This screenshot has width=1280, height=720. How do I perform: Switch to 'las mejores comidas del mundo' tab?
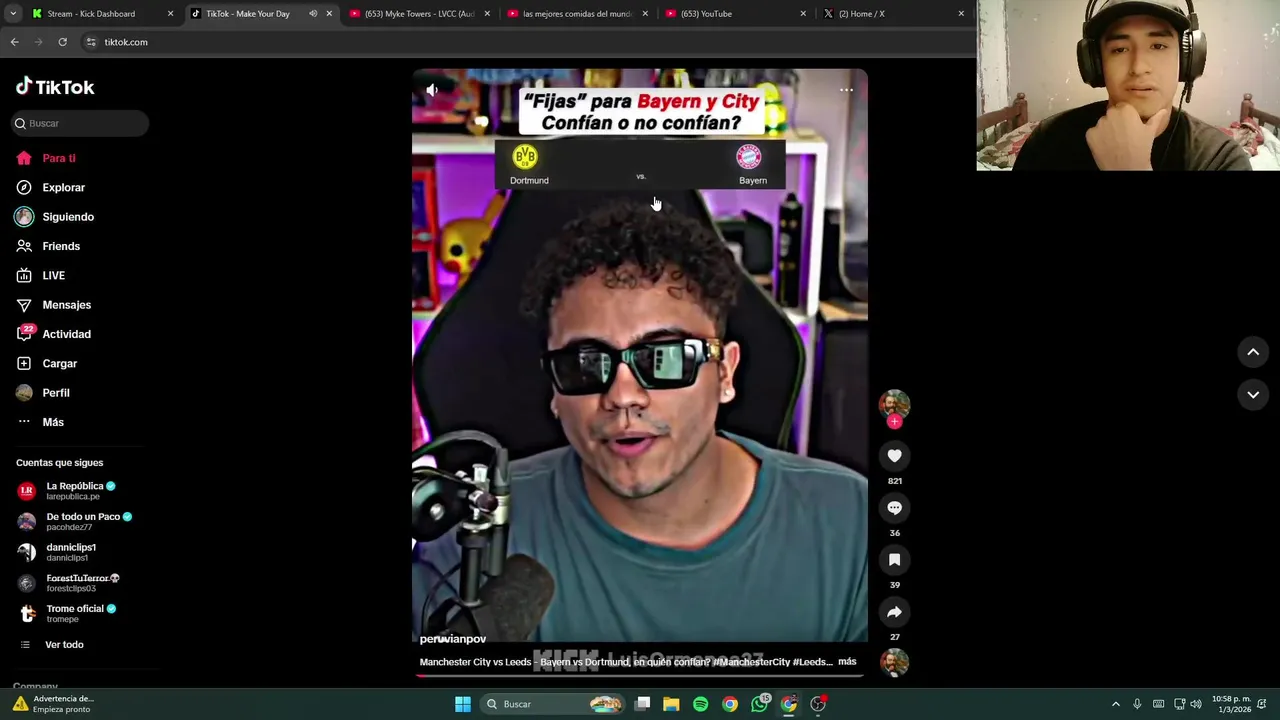[578, 14]
